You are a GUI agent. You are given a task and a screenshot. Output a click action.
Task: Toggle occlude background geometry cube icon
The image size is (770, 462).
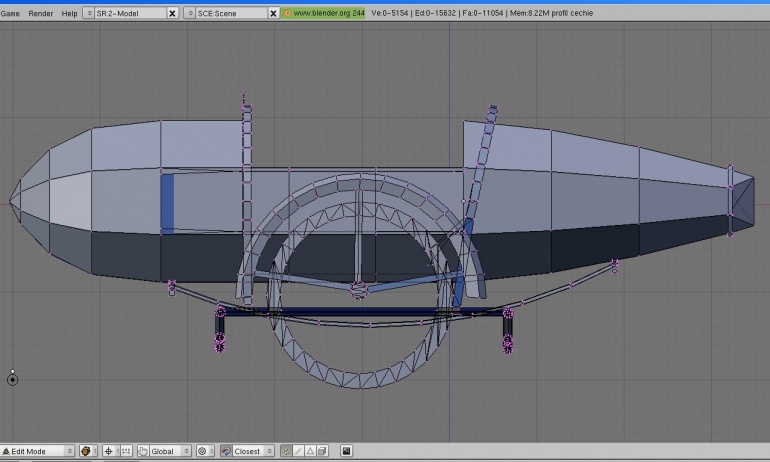(x=322, y=451)
